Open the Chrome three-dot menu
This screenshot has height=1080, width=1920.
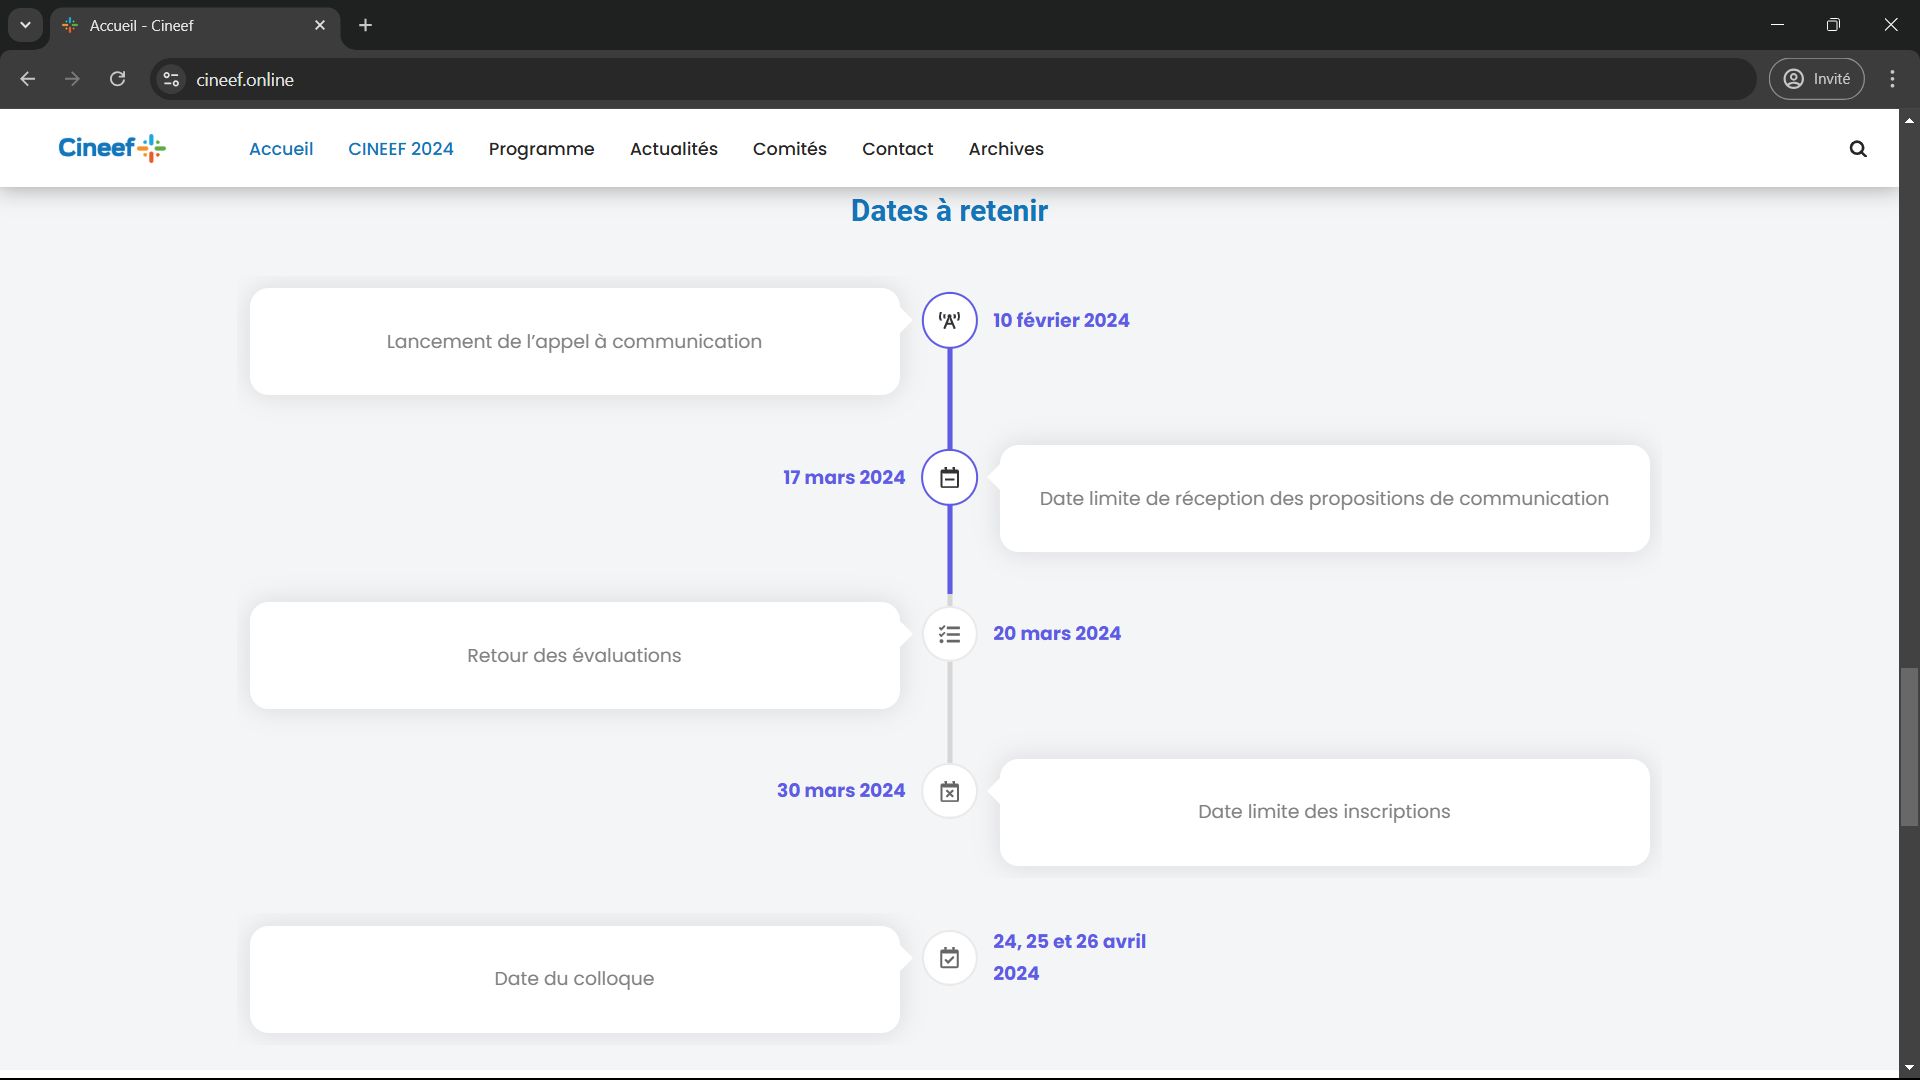pyautogui.click(x=1892, y=79)
